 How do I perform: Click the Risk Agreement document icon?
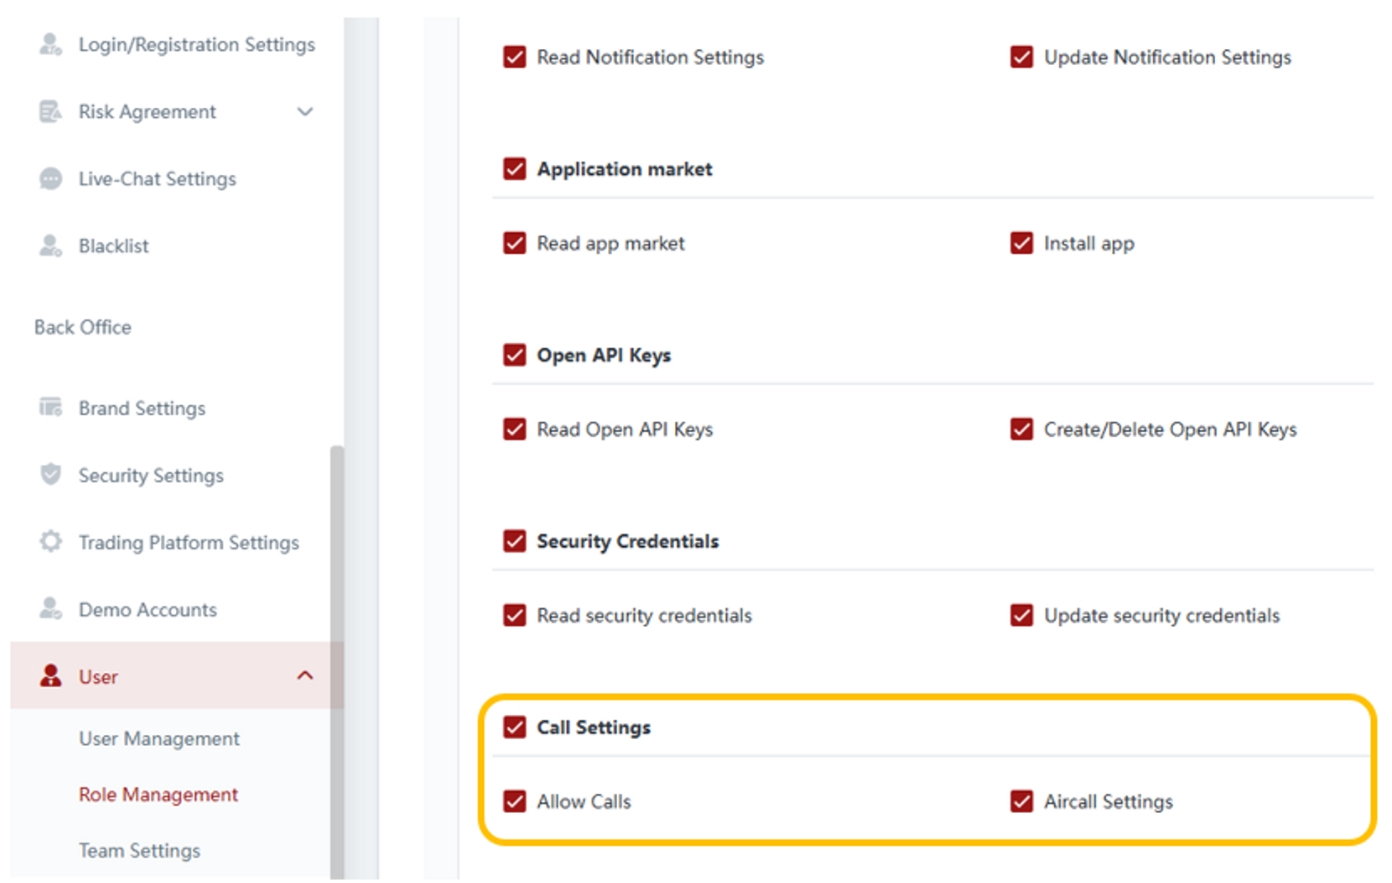tap(50, 111)
